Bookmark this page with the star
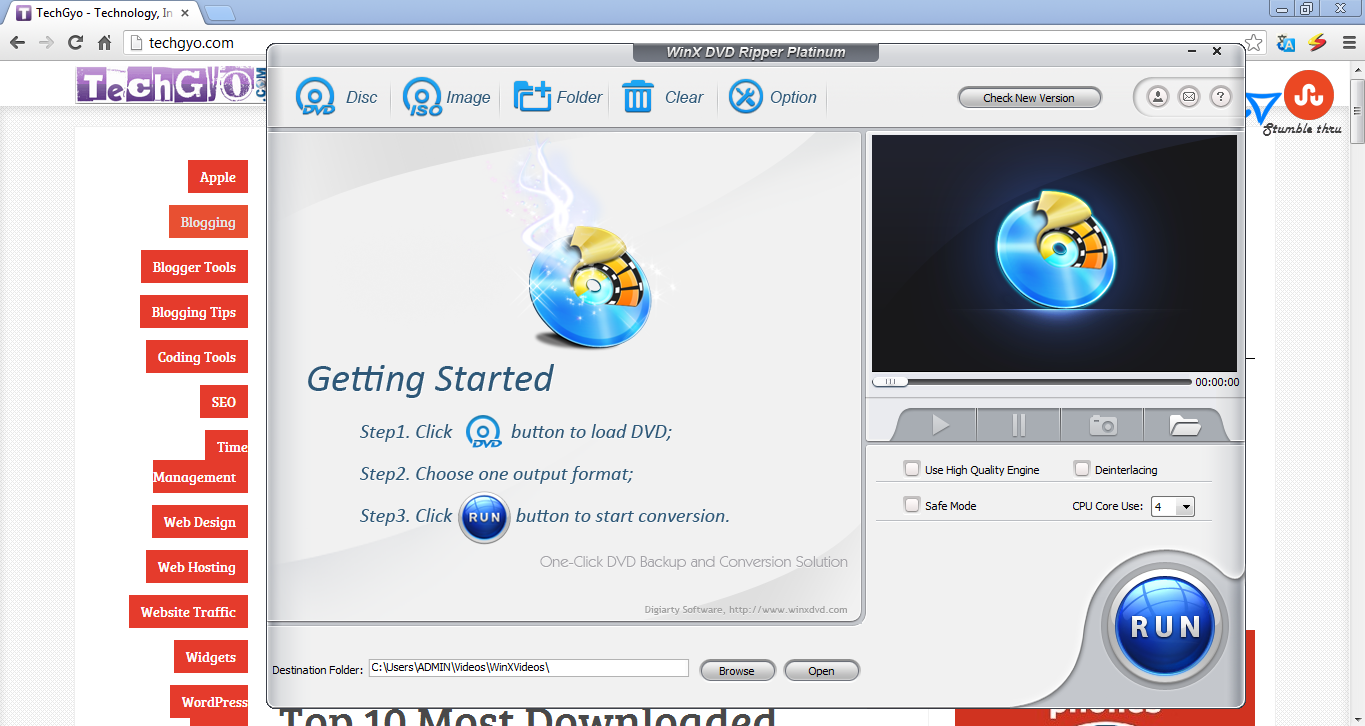1365x726 pixels. click(x=1253, y=43)
